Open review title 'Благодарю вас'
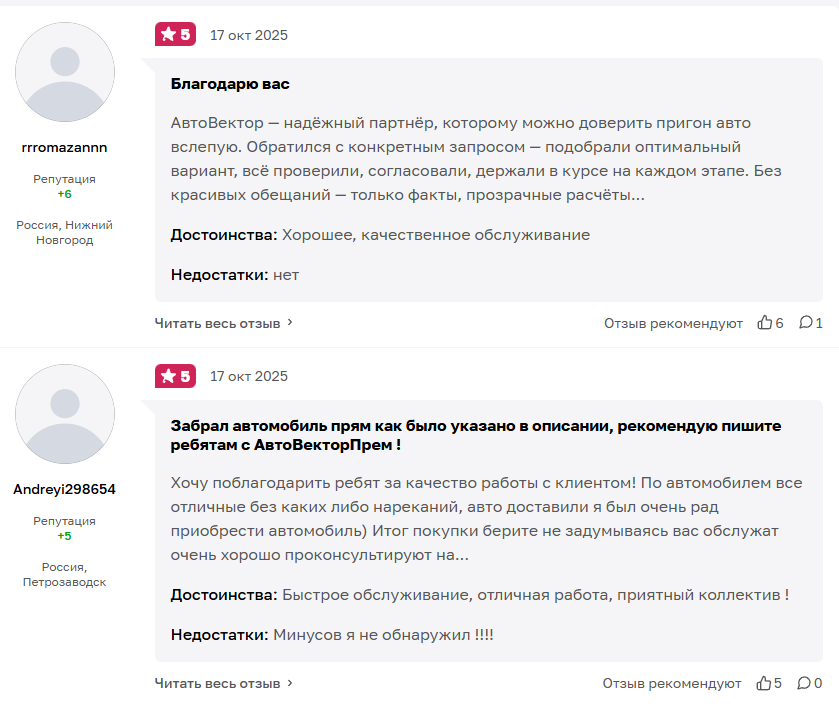 [x=230, y=84]
